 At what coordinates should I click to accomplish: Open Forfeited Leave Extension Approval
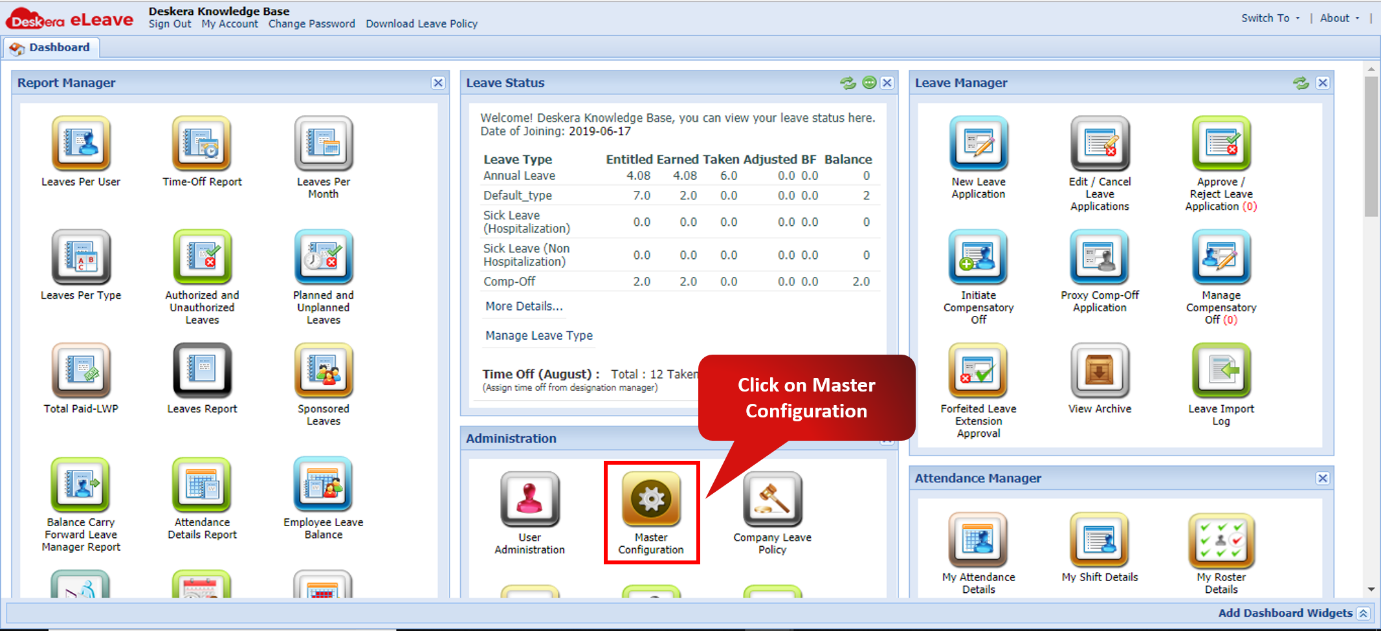point(979,371)
